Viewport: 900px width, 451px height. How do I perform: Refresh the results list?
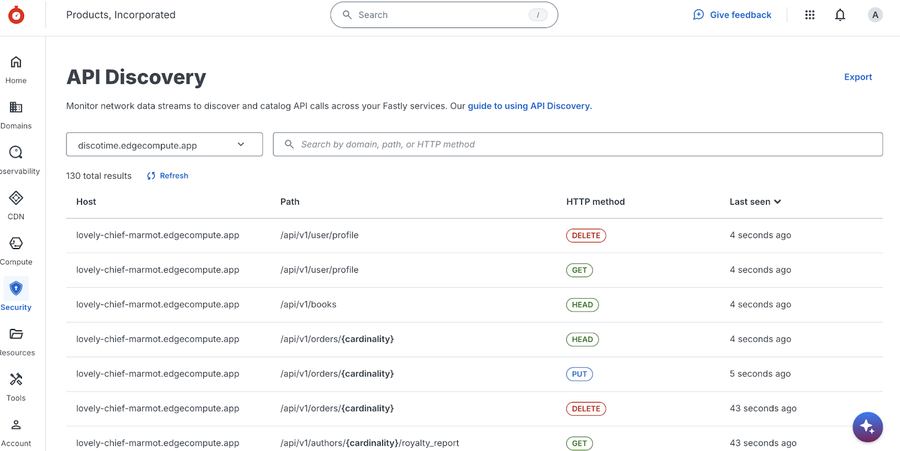[x=167, y=176]
